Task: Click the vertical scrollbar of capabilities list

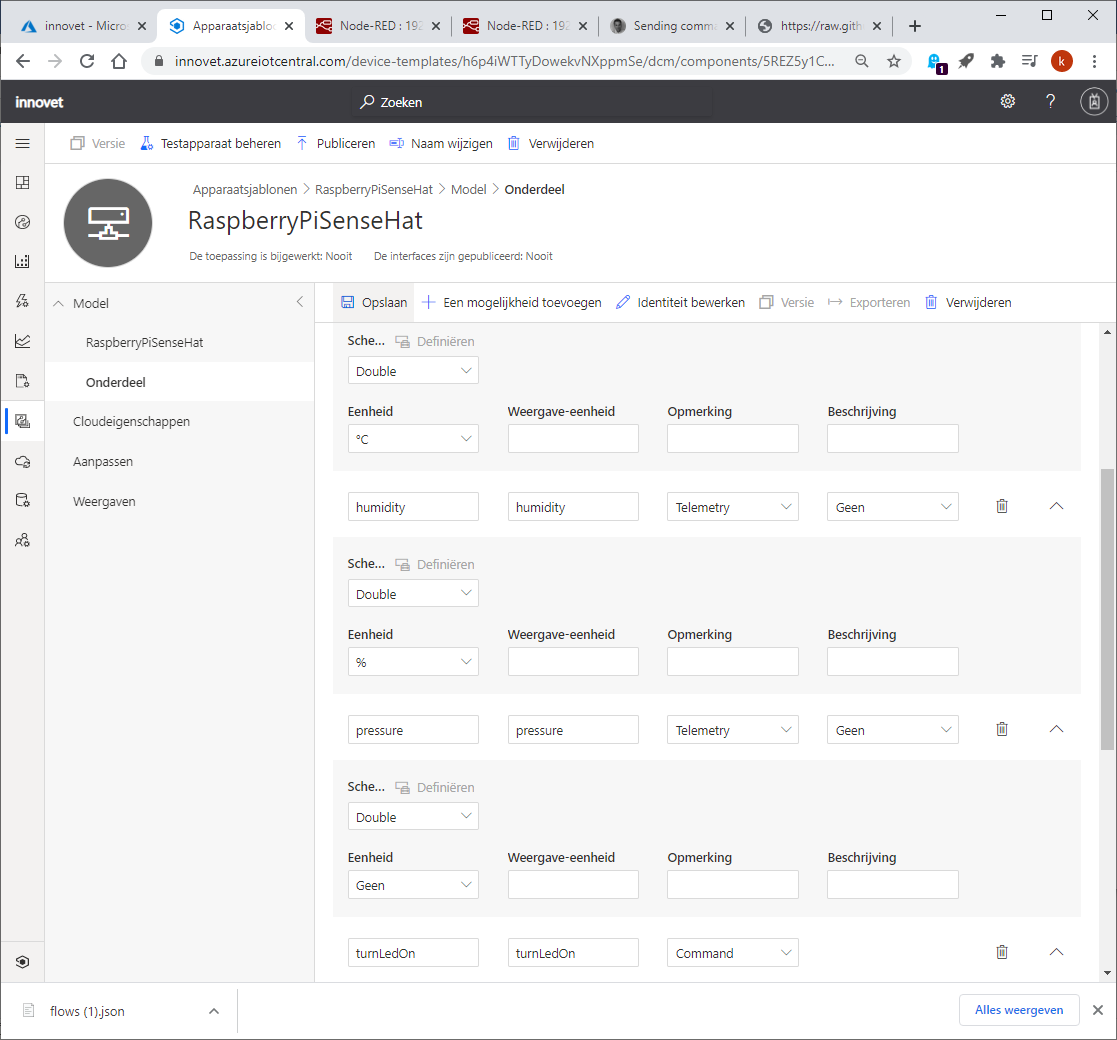Action: click(x=1107, y=609)
